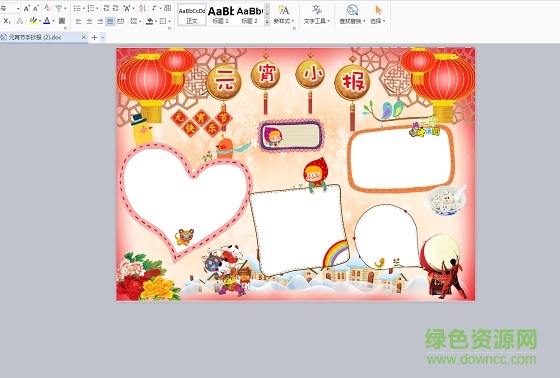Open the Chinese layout 'A' tool
The image size is (560, 378).
pyautogui.click(x=126, y=8)
